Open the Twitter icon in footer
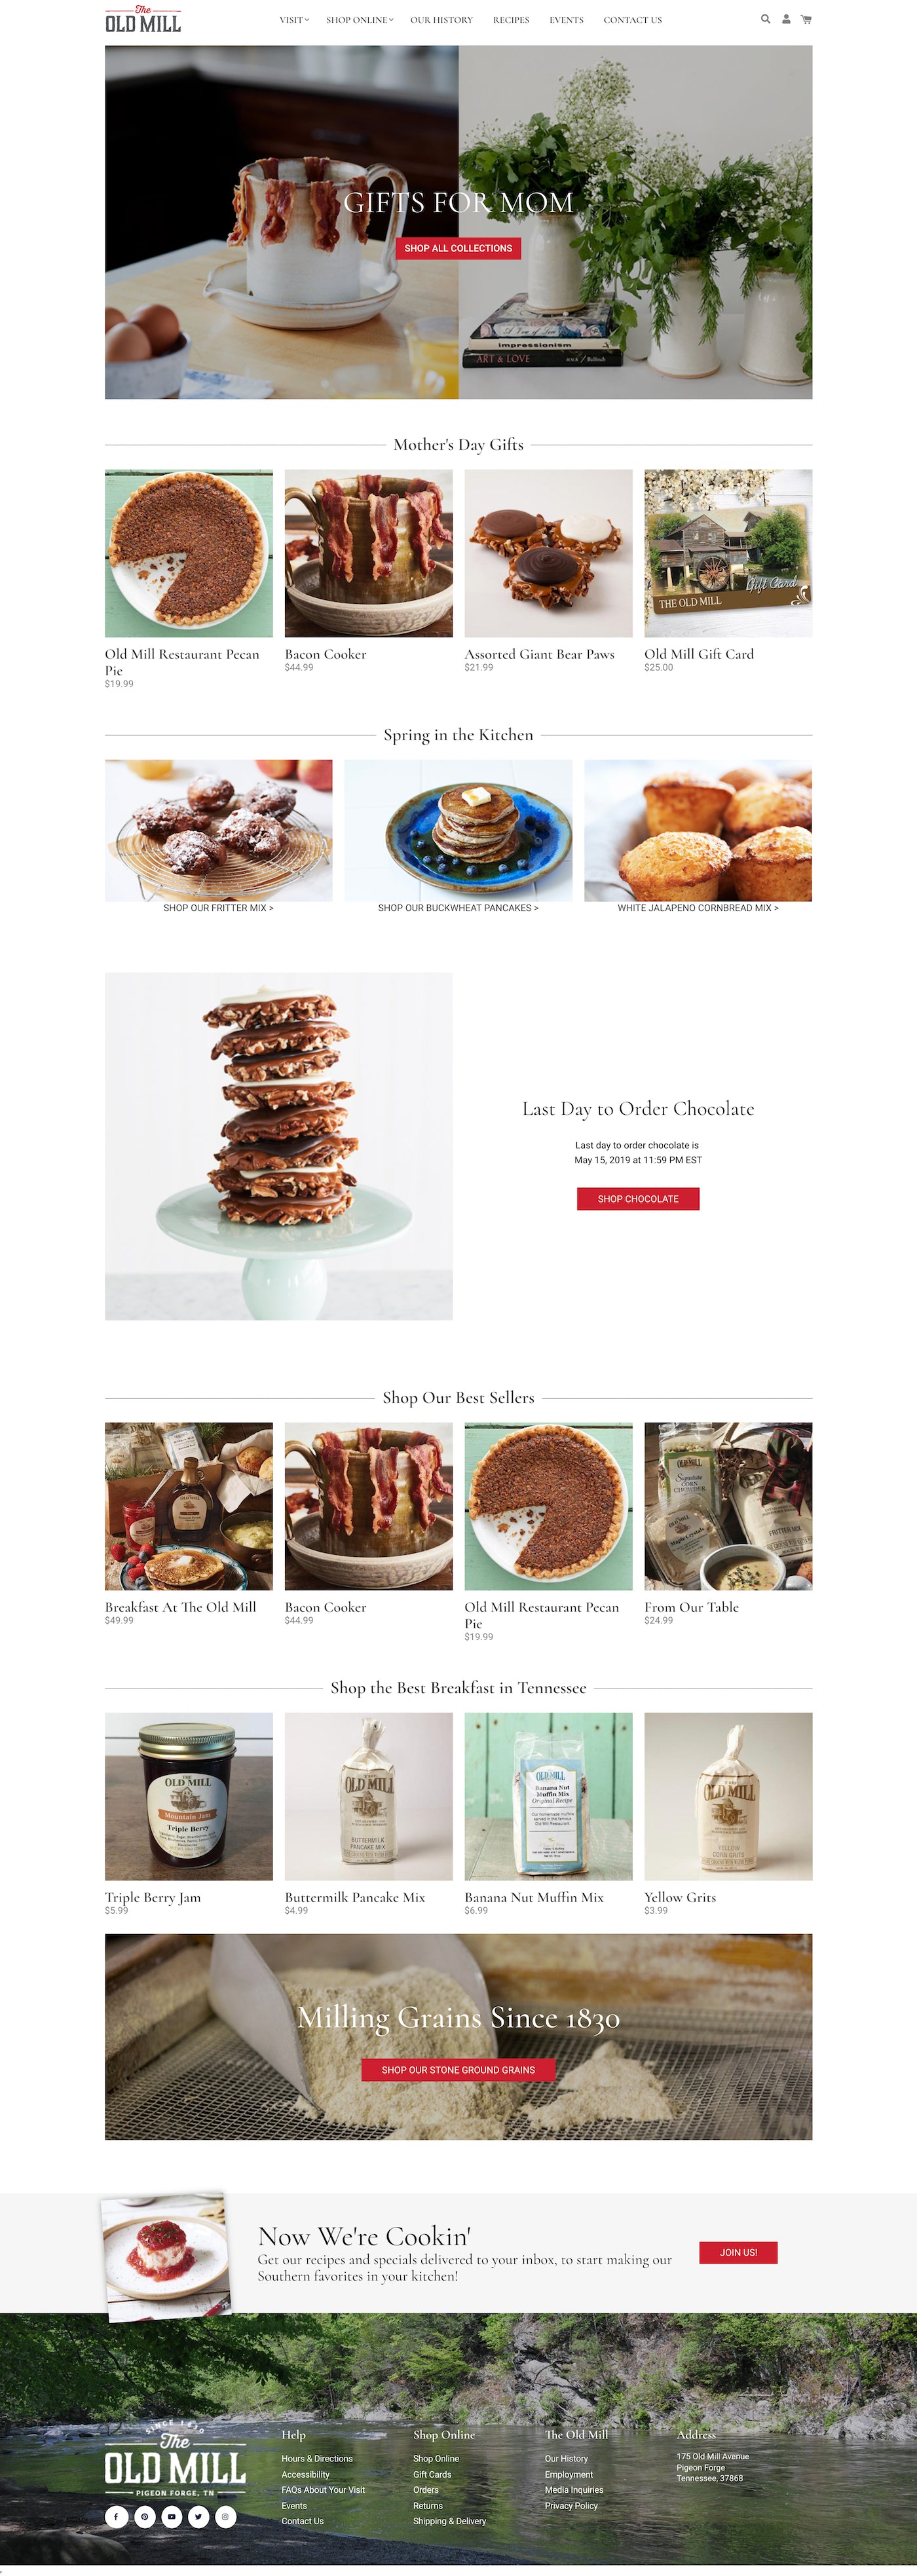Image resolution: width=917 pixels, height=2576 pixels. coord(198,2516)
